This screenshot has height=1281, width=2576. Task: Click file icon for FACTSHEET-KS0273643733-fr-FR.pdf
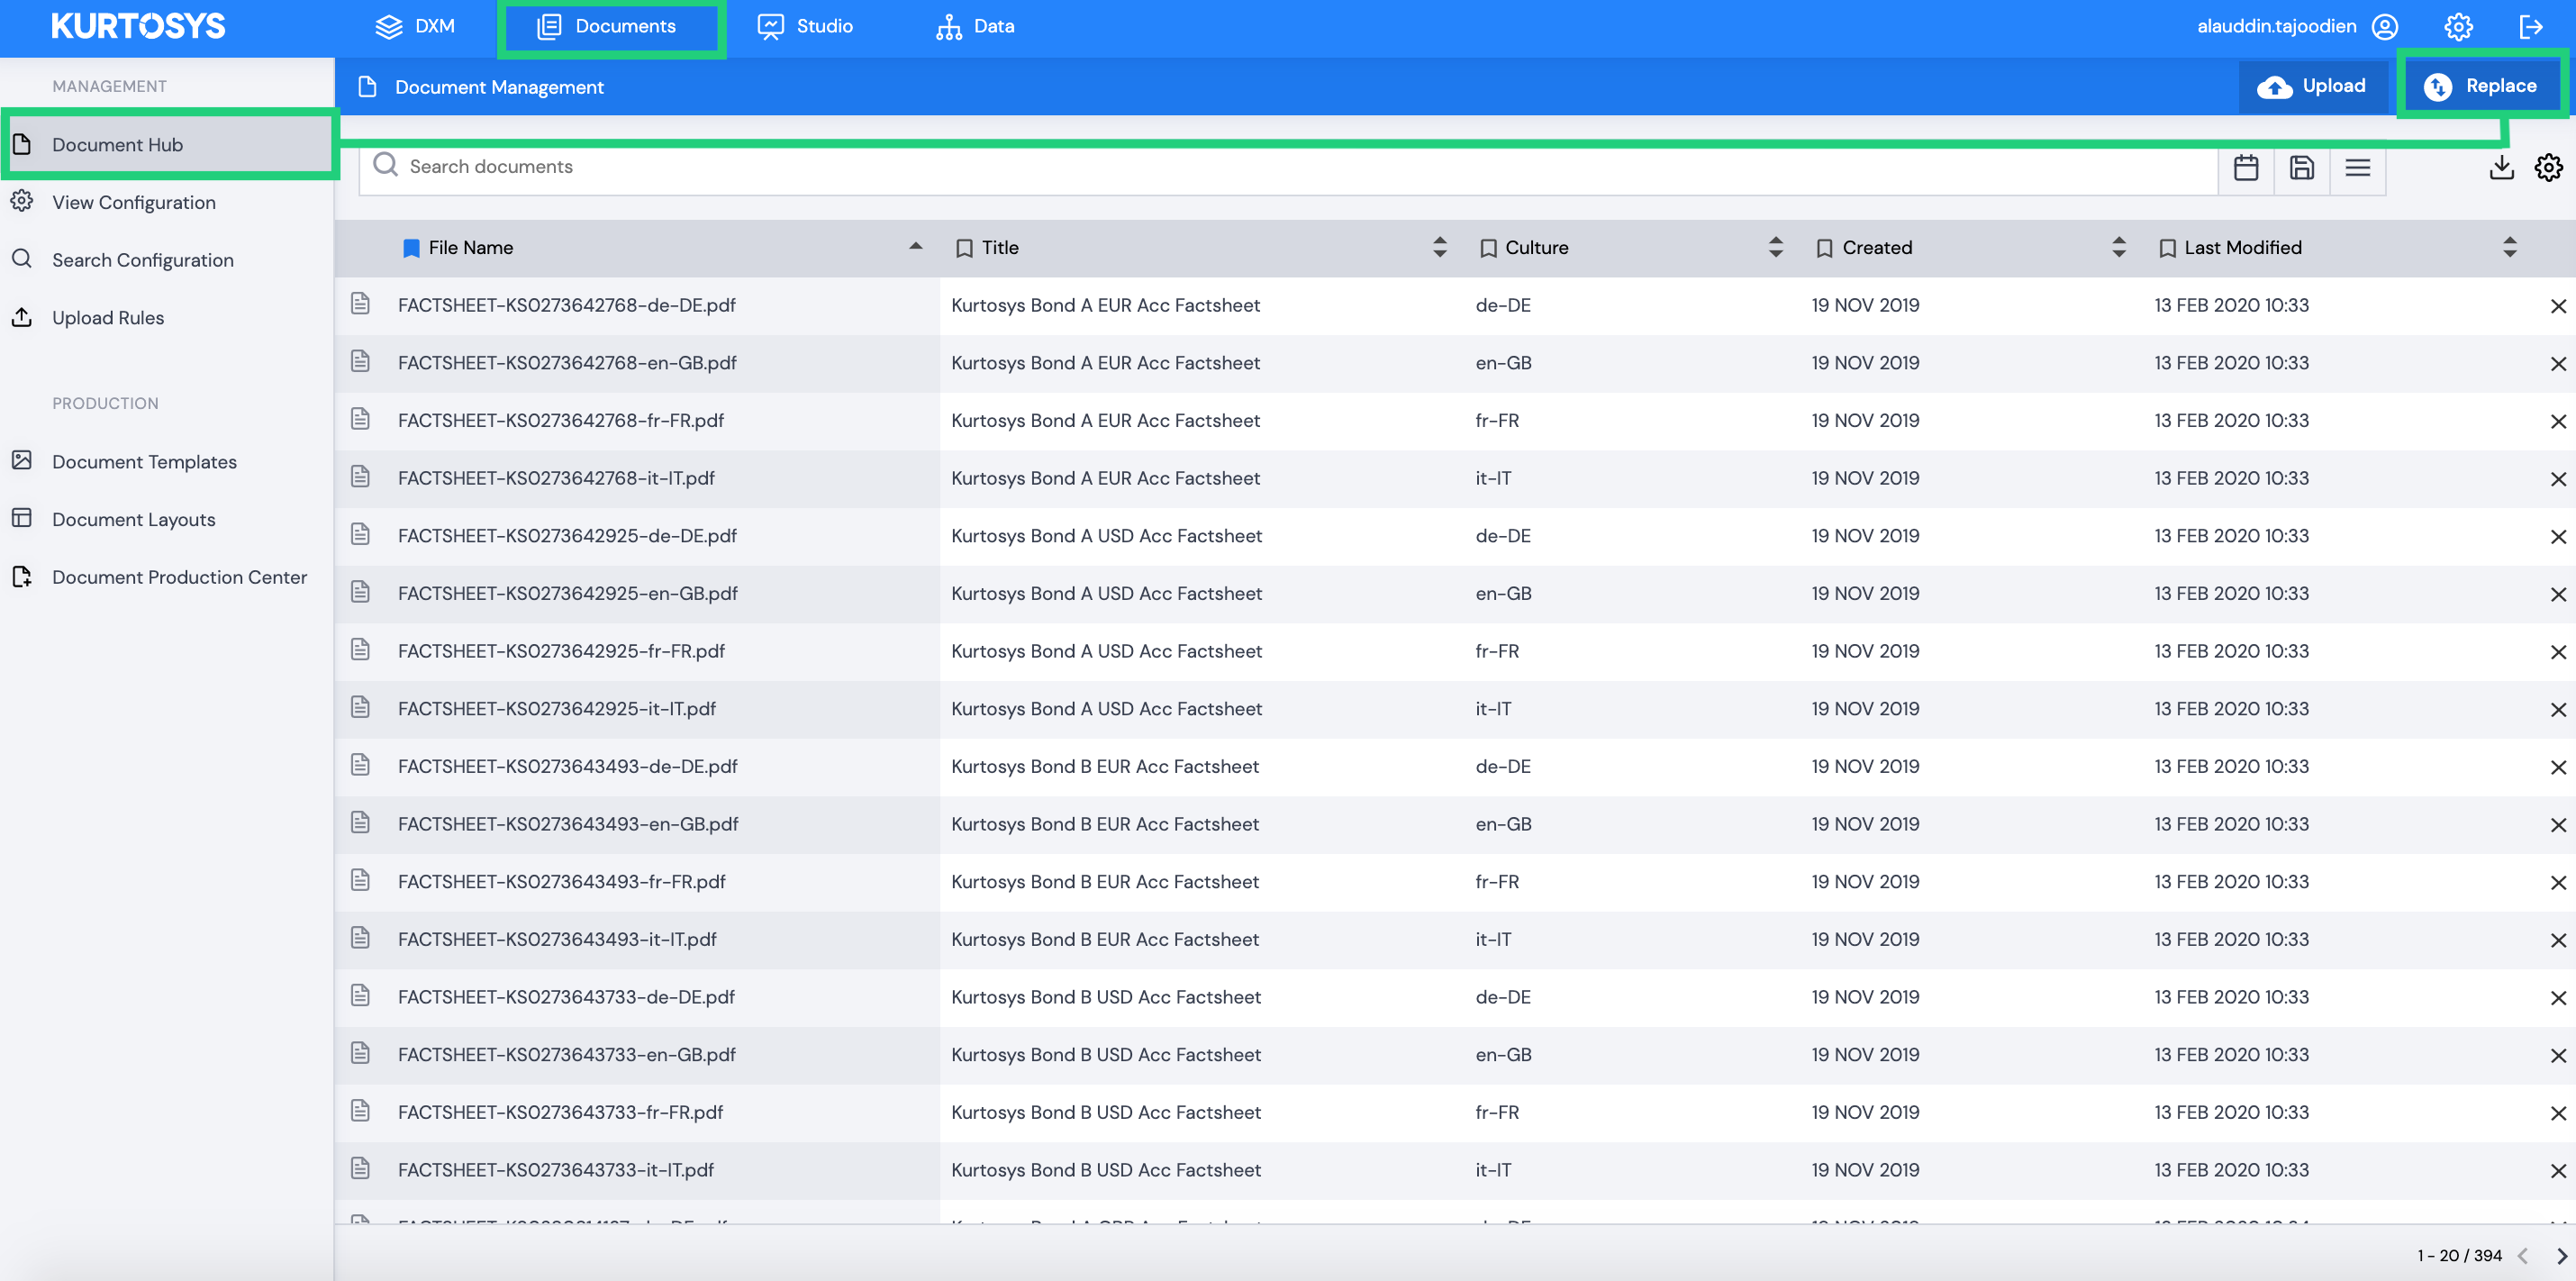(361, 1110)
